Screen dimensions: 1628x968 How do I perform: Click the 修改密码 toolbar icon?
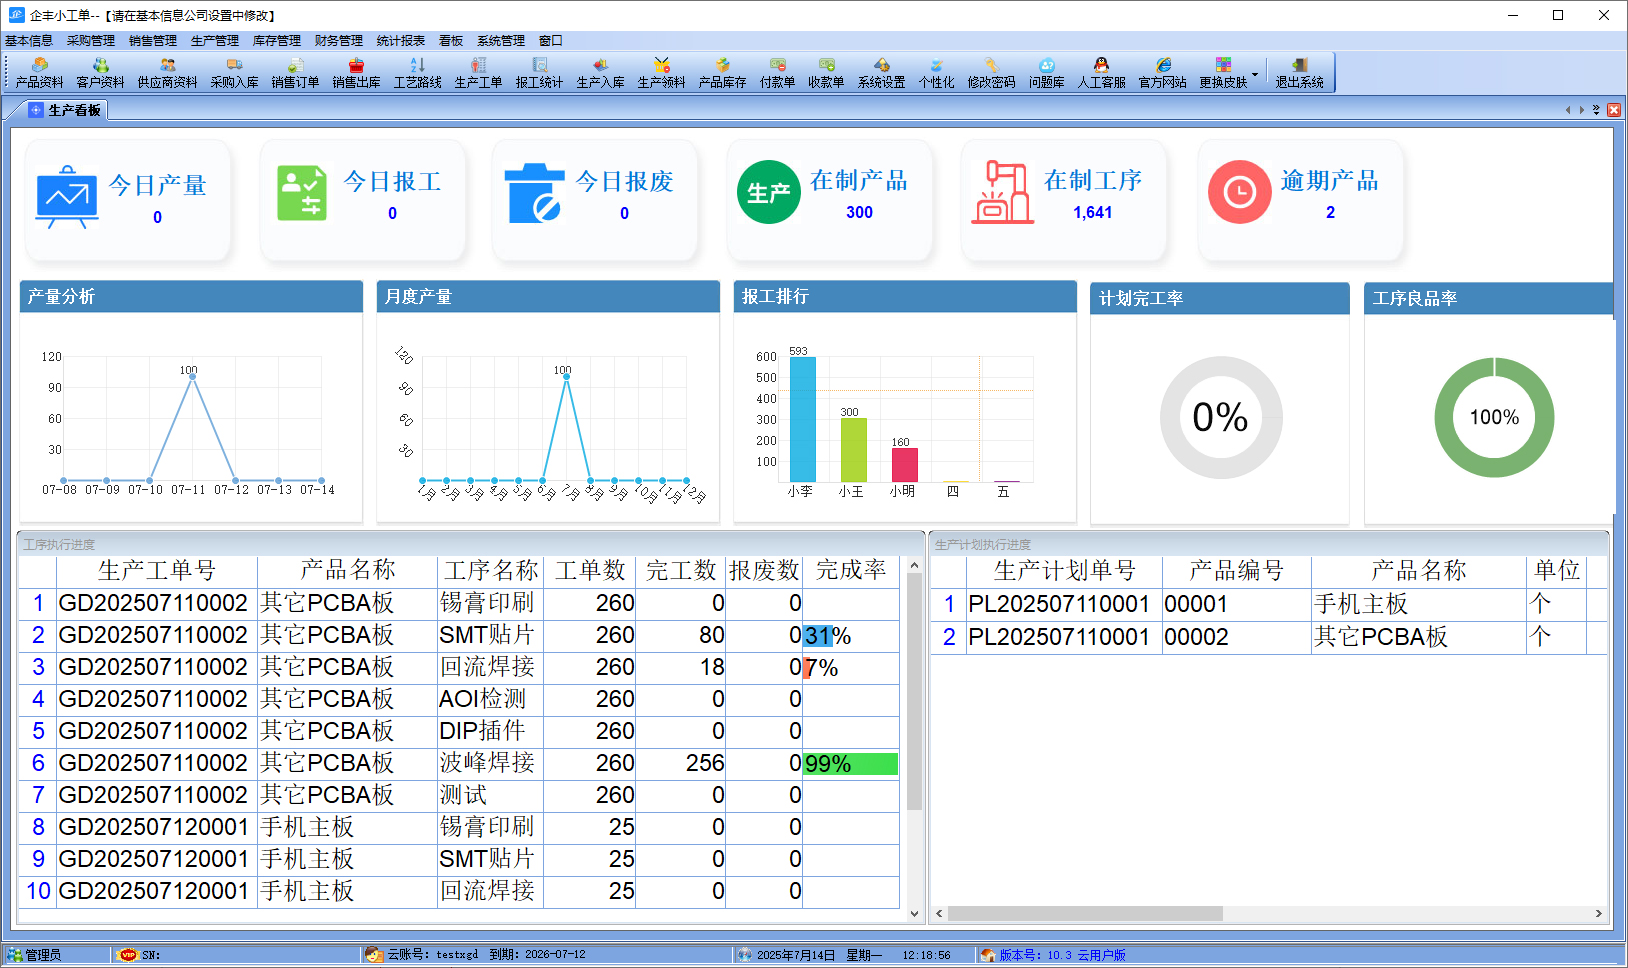coord(991,73)
